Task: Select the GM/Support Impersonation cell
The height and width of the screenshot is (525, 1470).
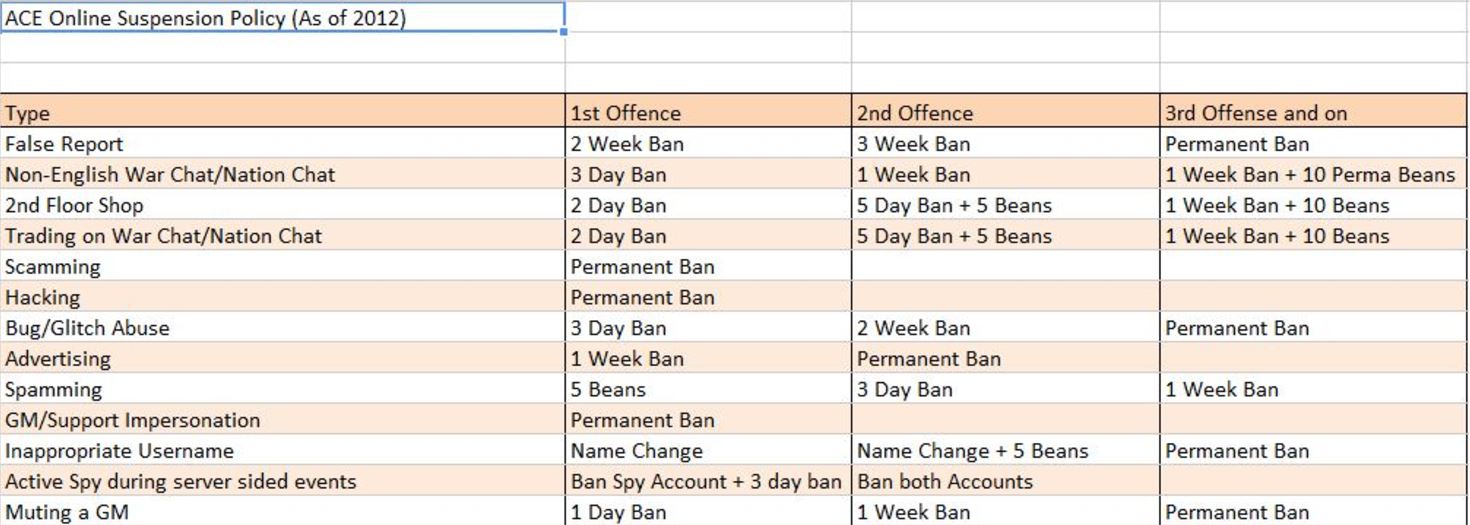Action: [x=283, y=420]
